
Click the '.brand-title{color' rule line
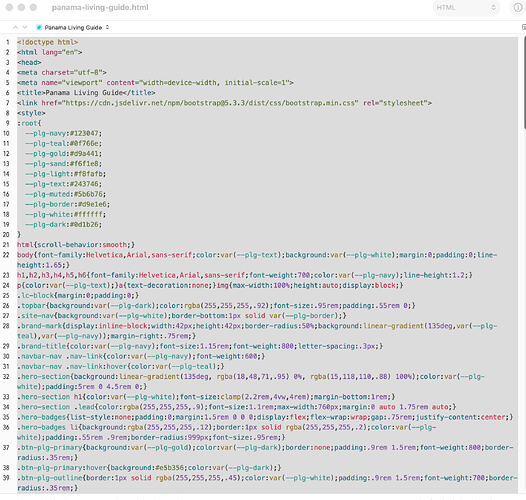[x=200, y=346]
